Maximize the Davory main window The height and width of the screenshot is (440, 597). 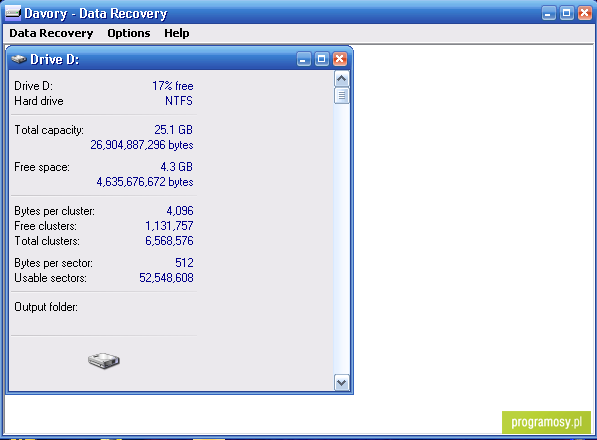point(566,13)
